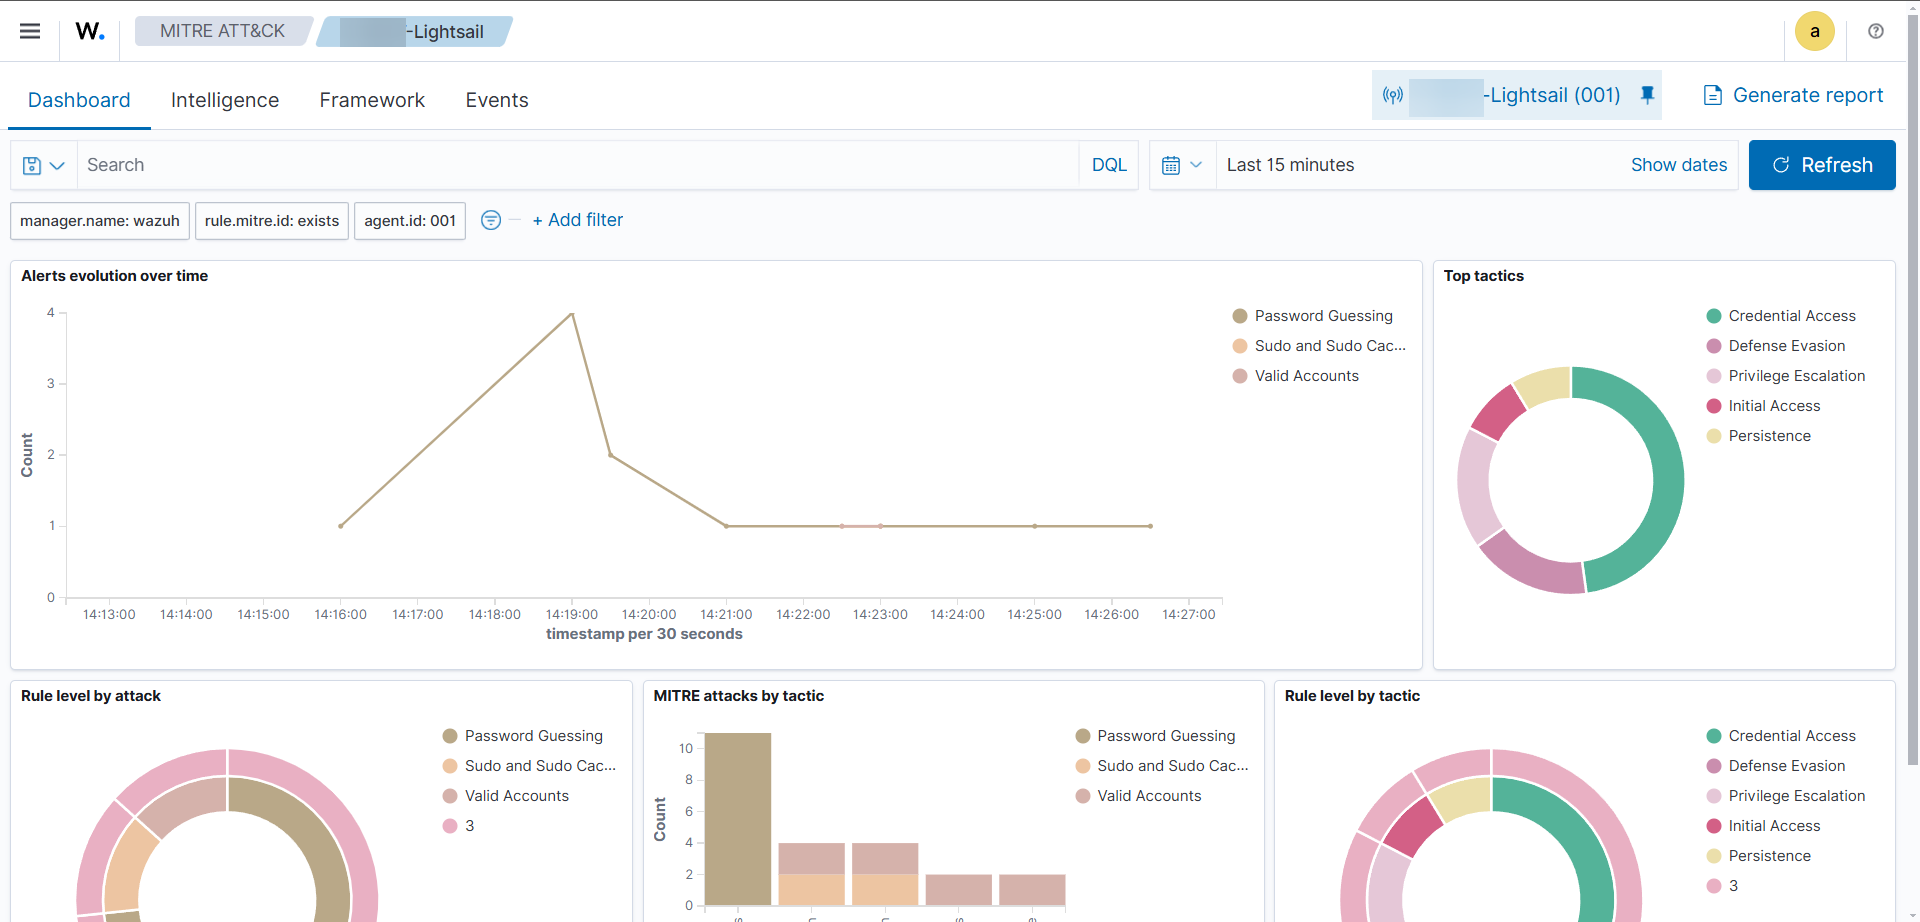This screenshot has height=922, width=1920.
Task: Switch to the Dashboard tab
Action: [x=79, y=100]
